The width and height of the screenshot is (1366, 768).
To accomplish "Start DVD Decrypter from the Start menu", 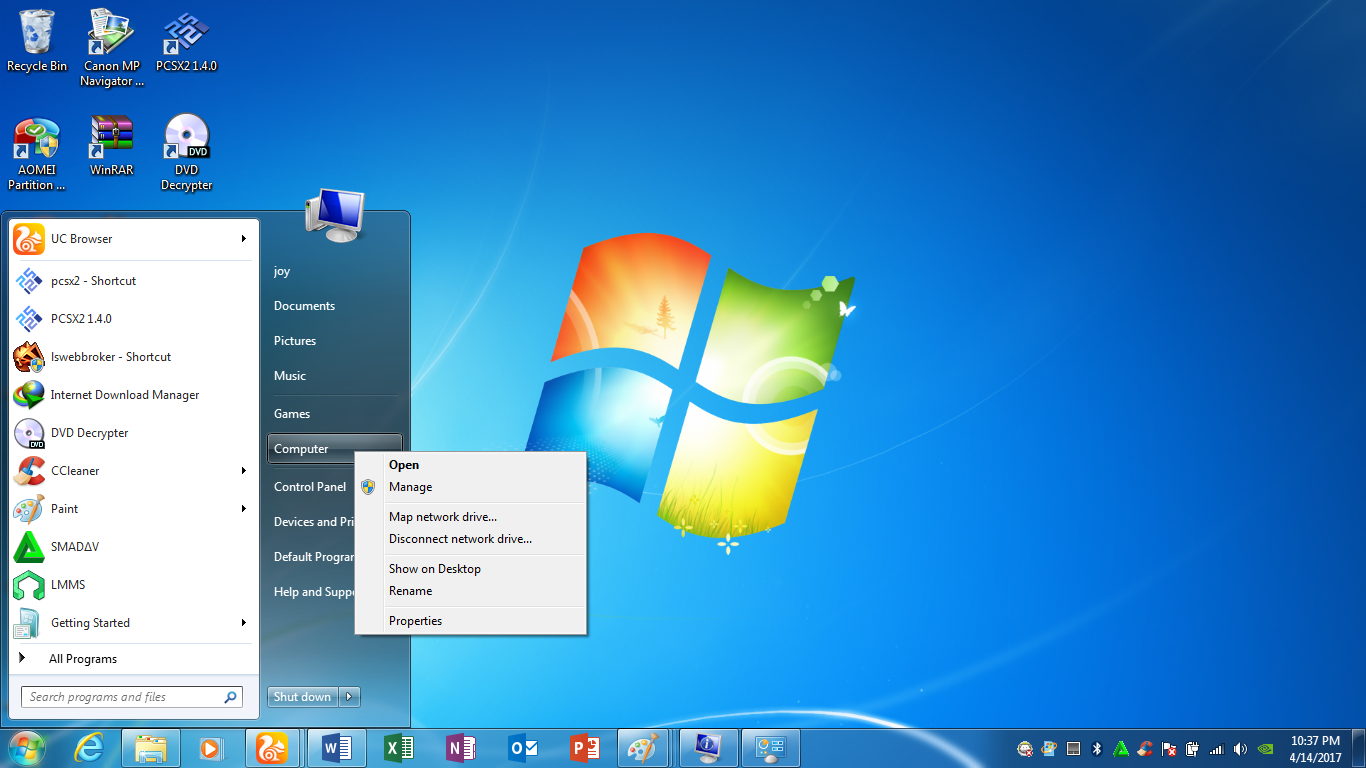I will tap(134, 433).
